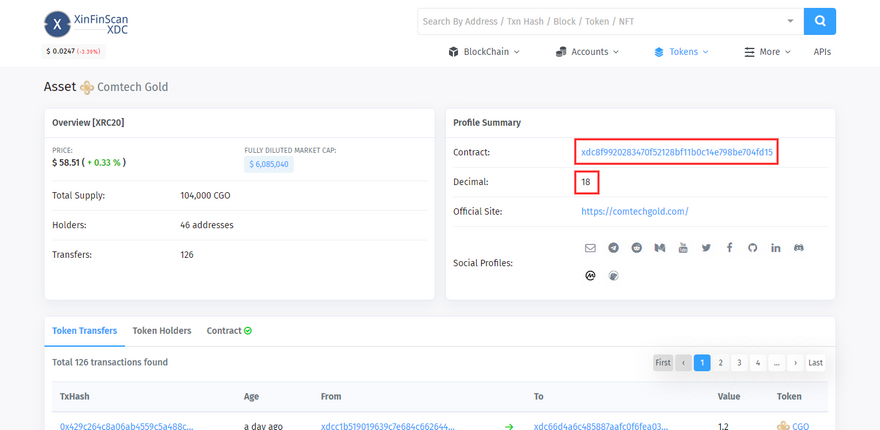Open the From address xdcc1b519019639...

click(388, 426)
